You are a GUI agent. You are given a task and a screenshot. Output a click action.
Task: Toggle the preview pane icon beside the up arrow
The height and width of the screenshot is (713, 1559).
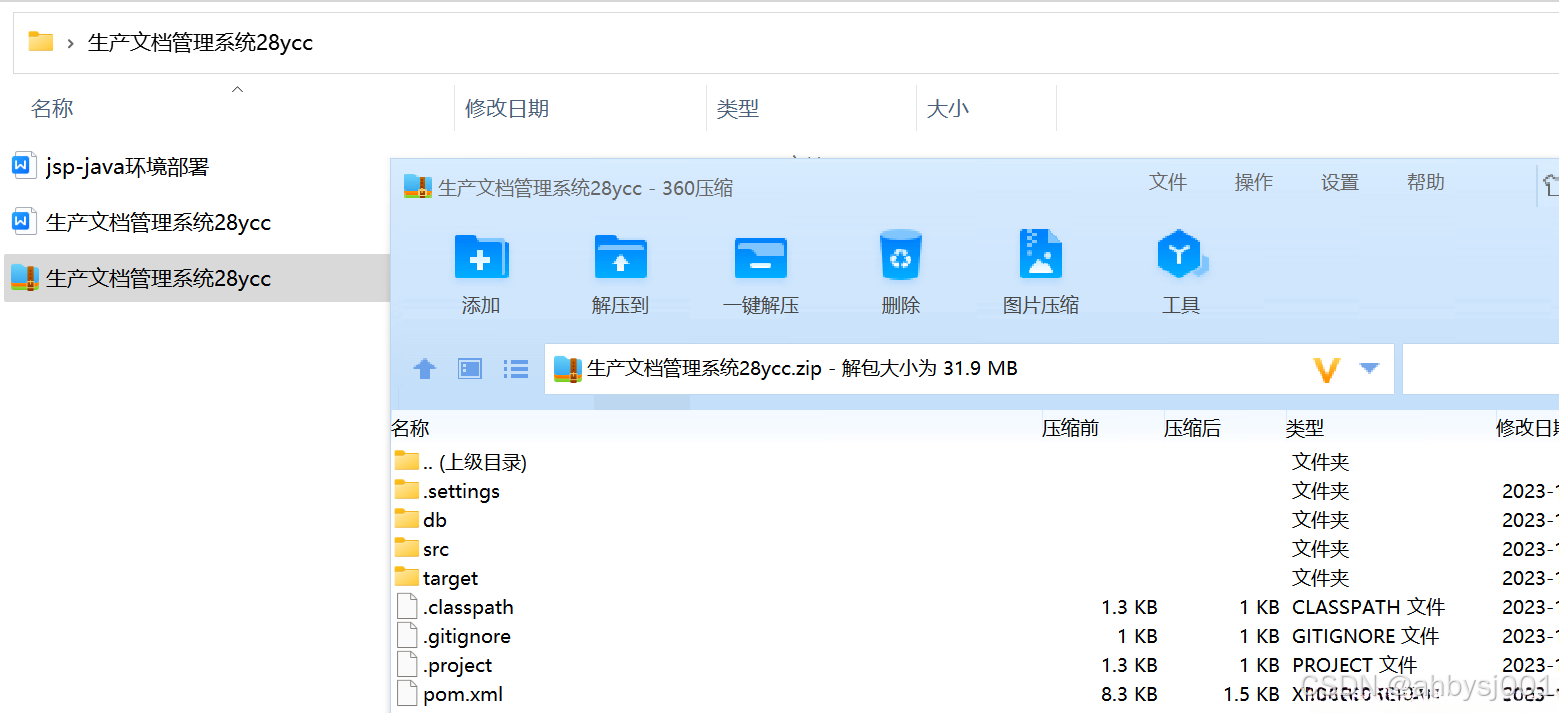tap(469, 368)
